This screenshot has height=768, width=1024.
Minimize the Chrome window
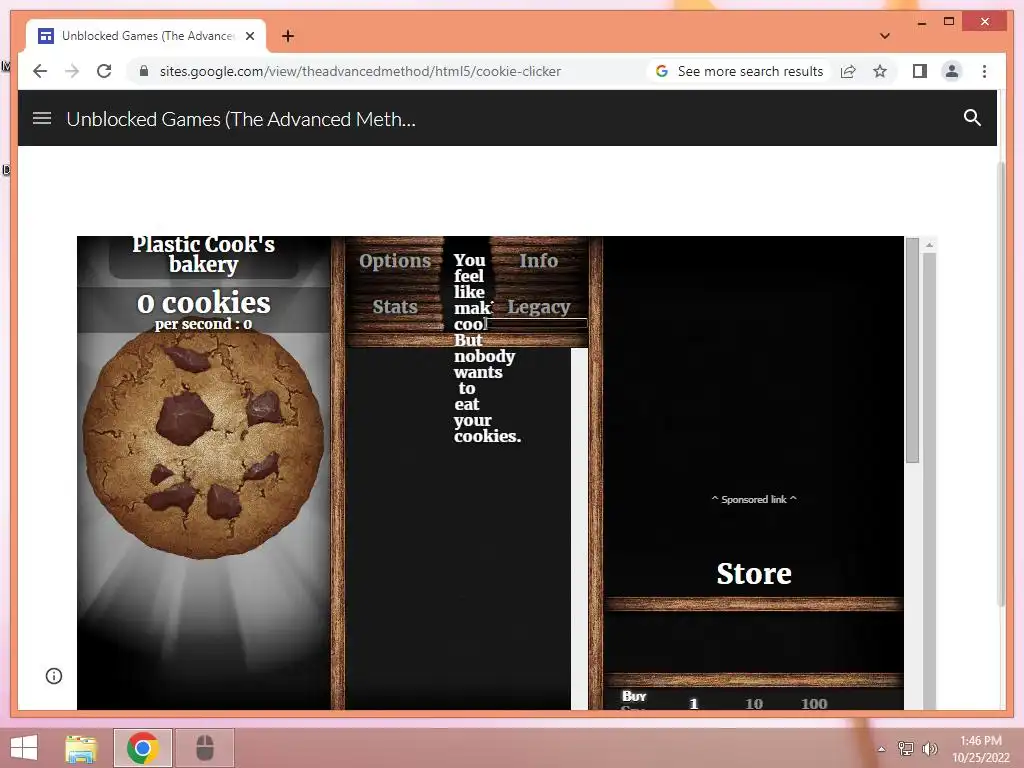coord(921,22)
